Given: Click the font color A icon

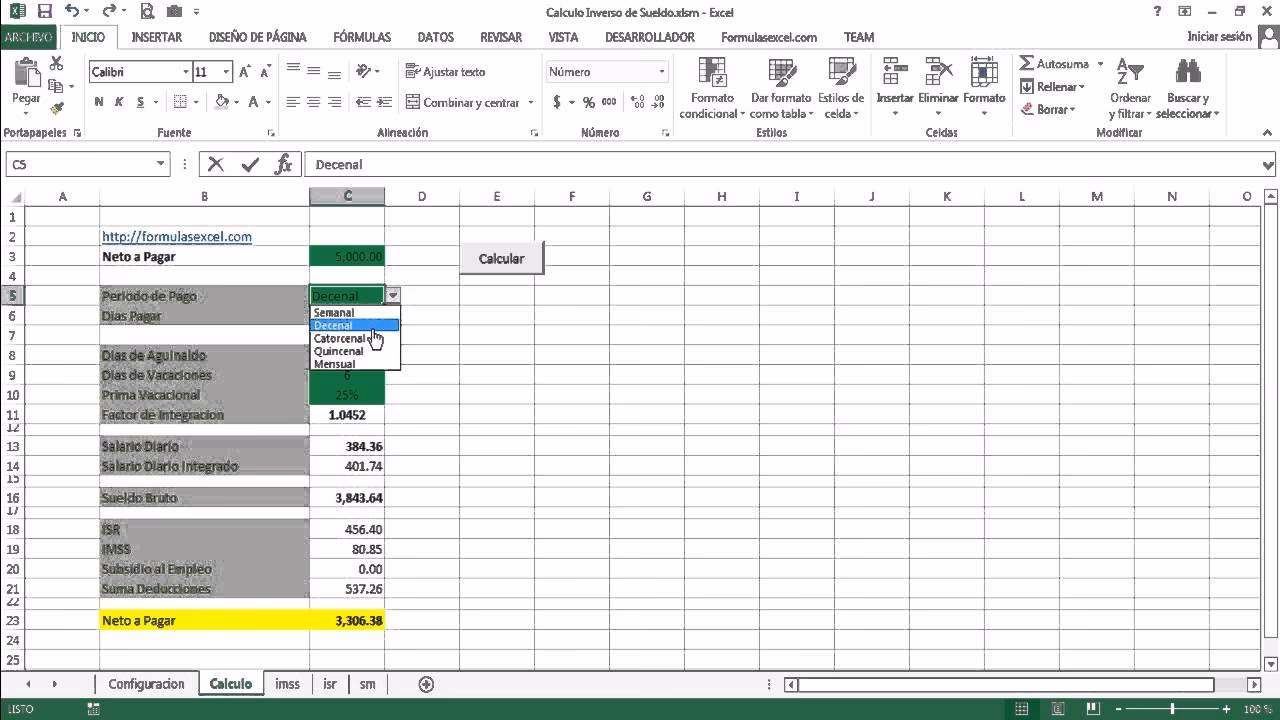Looking at the screenshot, I should pyautogui.click(x=254, y=102).
